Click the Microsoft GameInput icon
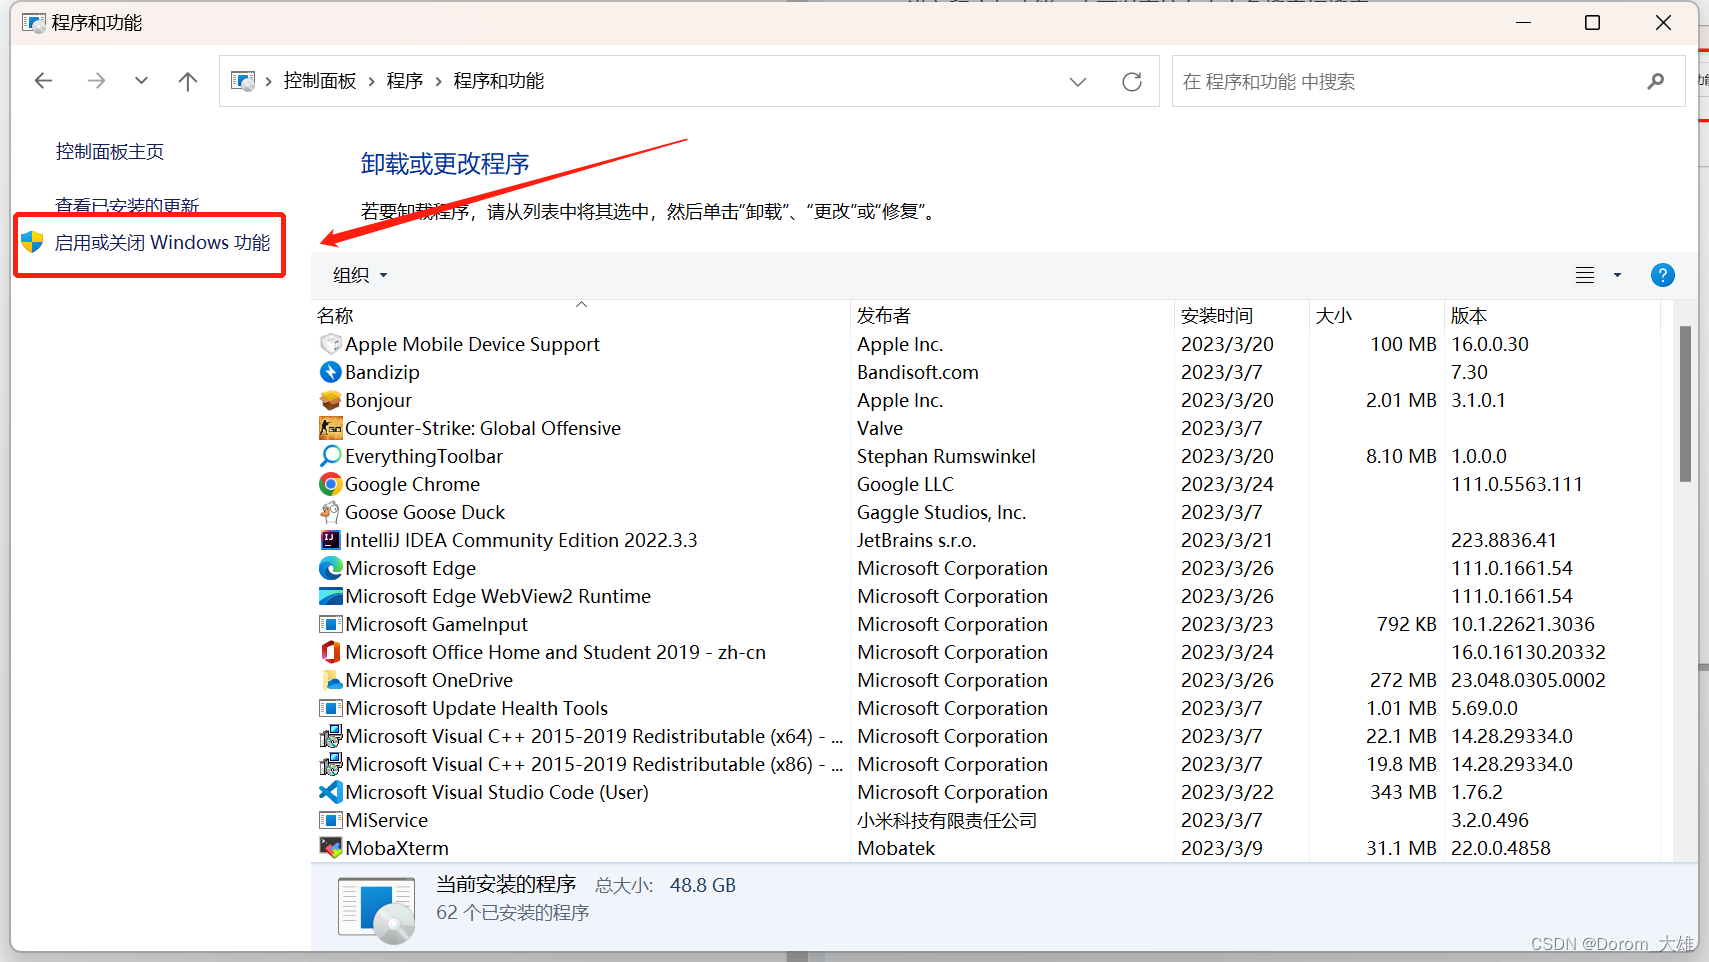This screenshot has width=1709, height=962. tap(330, 624)
